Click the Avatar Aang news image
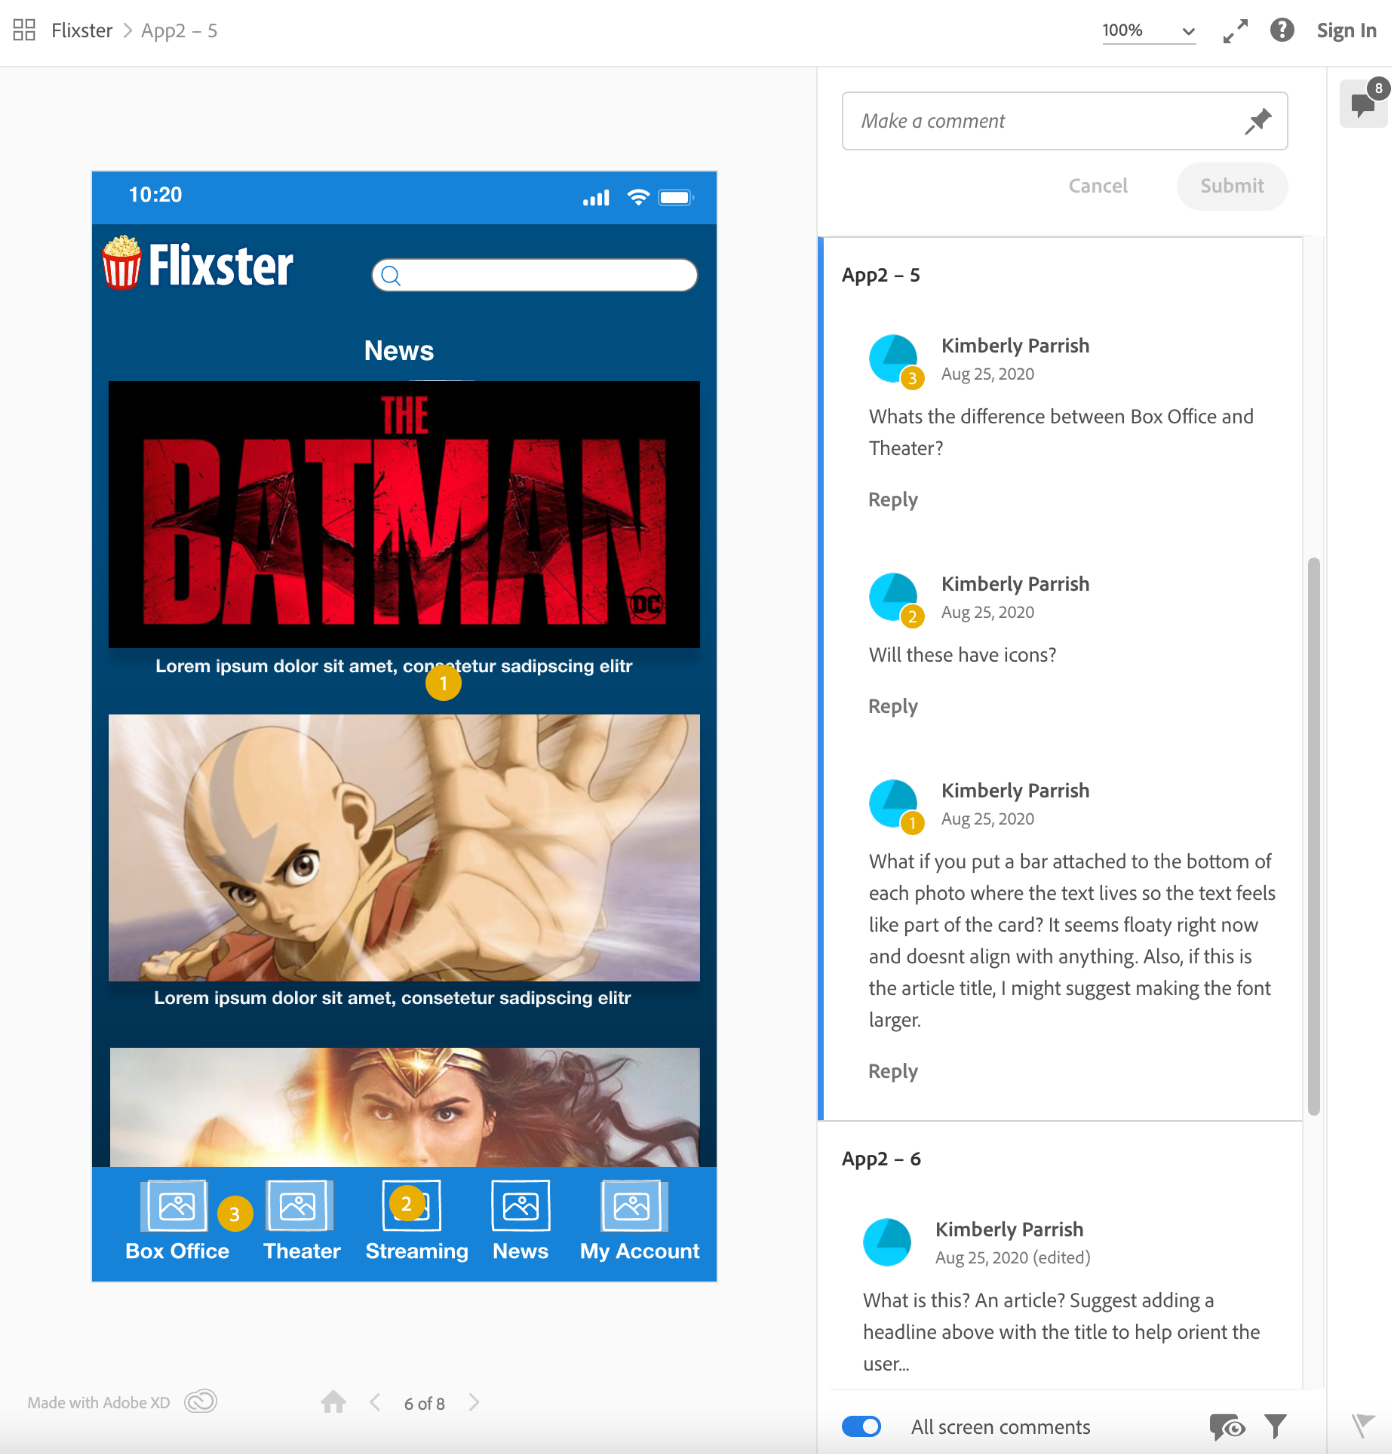The height and width of the screenshot is (1454, 1392). point(404,848)
